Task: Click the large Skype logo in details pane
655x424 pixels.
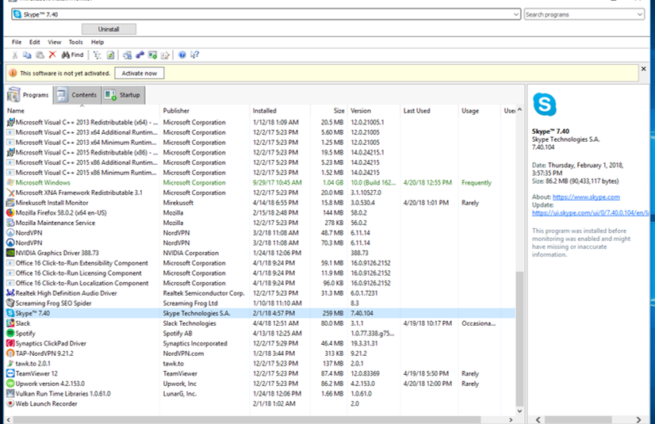Action: point(545,104)
